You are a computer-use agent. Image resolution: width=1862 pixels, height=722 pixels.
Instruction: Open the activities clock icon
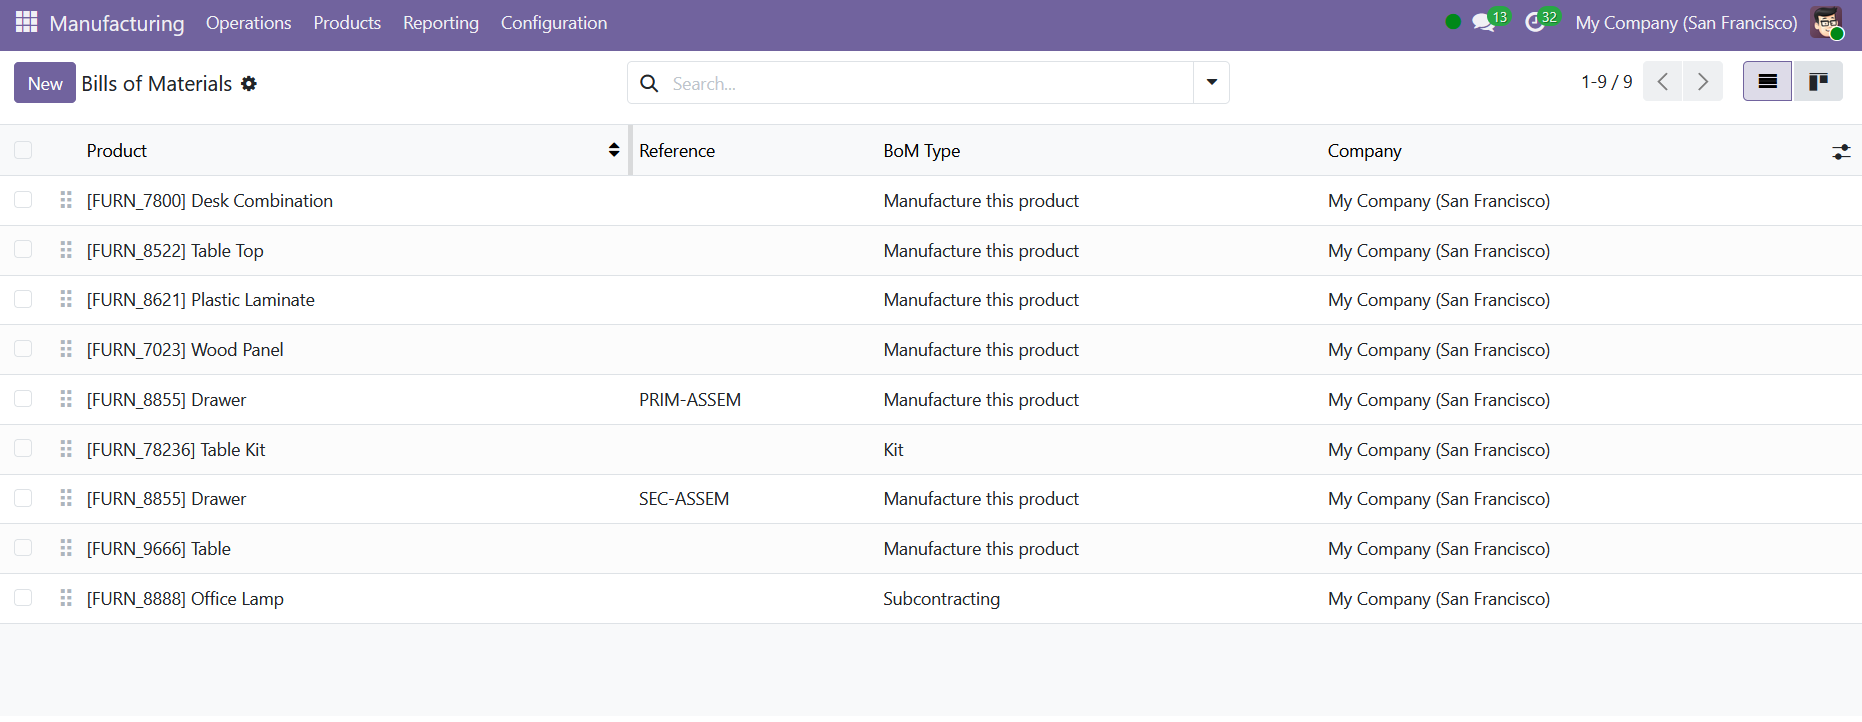[1535, 22]
